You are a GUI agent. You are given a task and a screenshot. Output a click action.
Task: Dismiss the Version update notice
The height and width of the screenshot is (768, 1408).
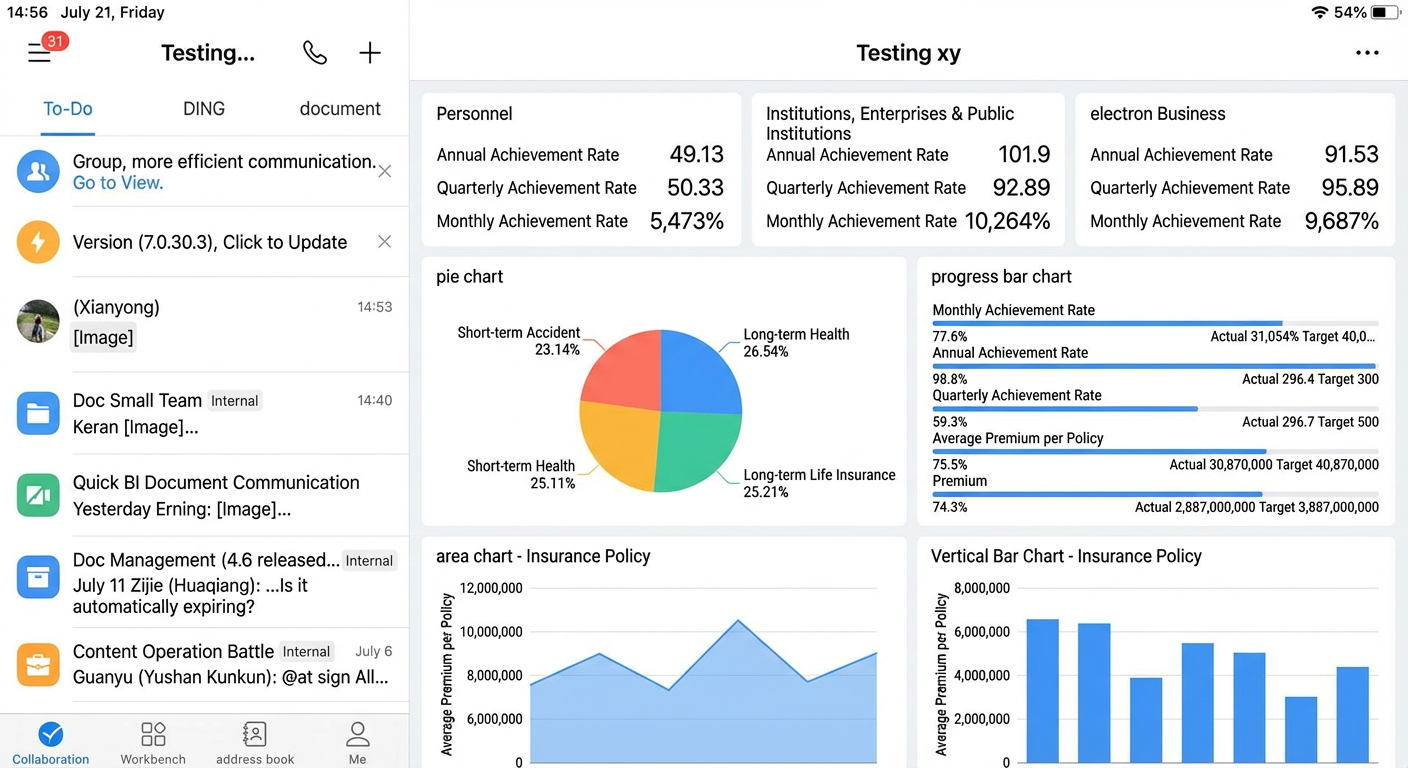point(385,241)
